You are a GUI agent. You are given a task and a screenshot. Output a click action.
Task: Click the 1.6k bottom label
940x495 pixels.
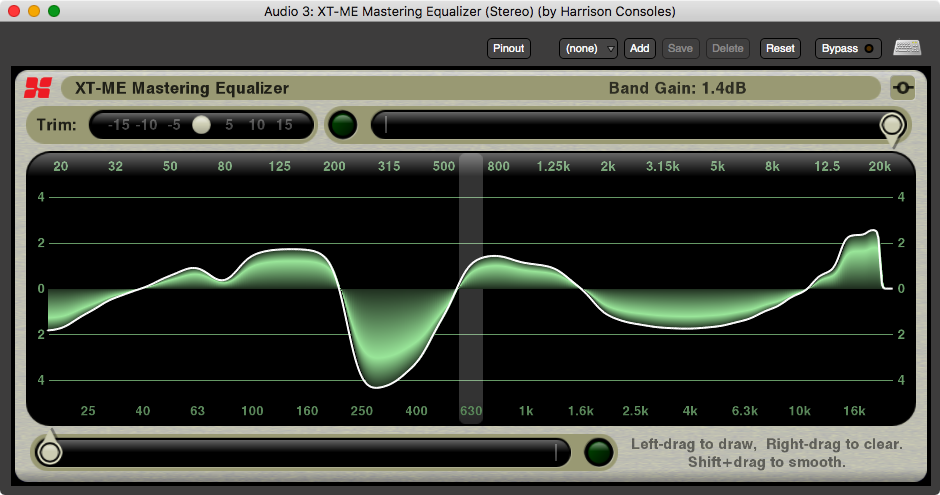[581, 411]
